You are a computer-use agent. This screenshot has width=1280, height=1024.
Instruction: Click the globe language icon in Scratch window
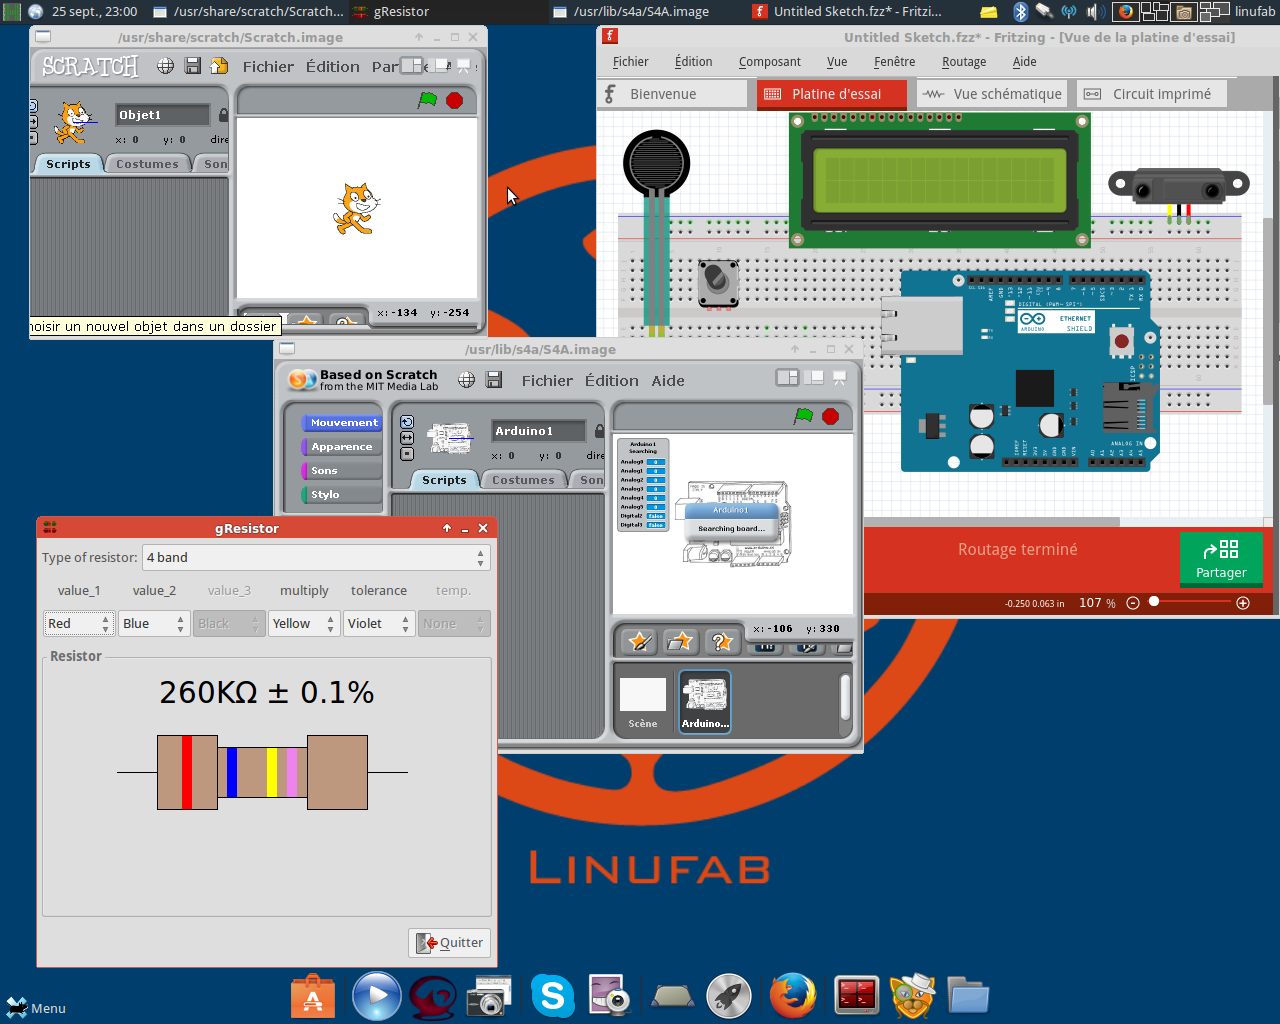coord(165,66)
